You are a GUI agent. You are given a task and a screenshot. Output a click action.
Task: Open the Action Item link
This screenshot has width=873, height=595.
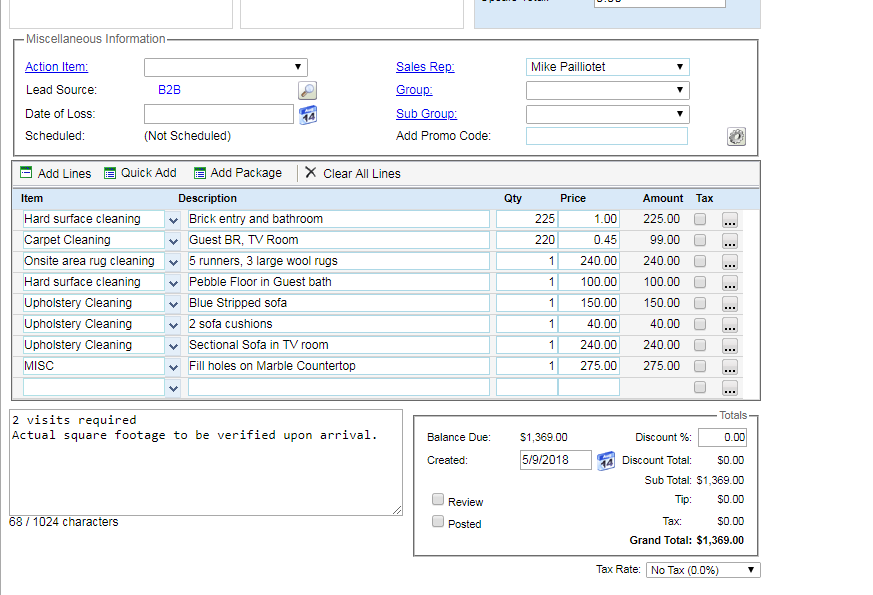click(x=56, y=67)
